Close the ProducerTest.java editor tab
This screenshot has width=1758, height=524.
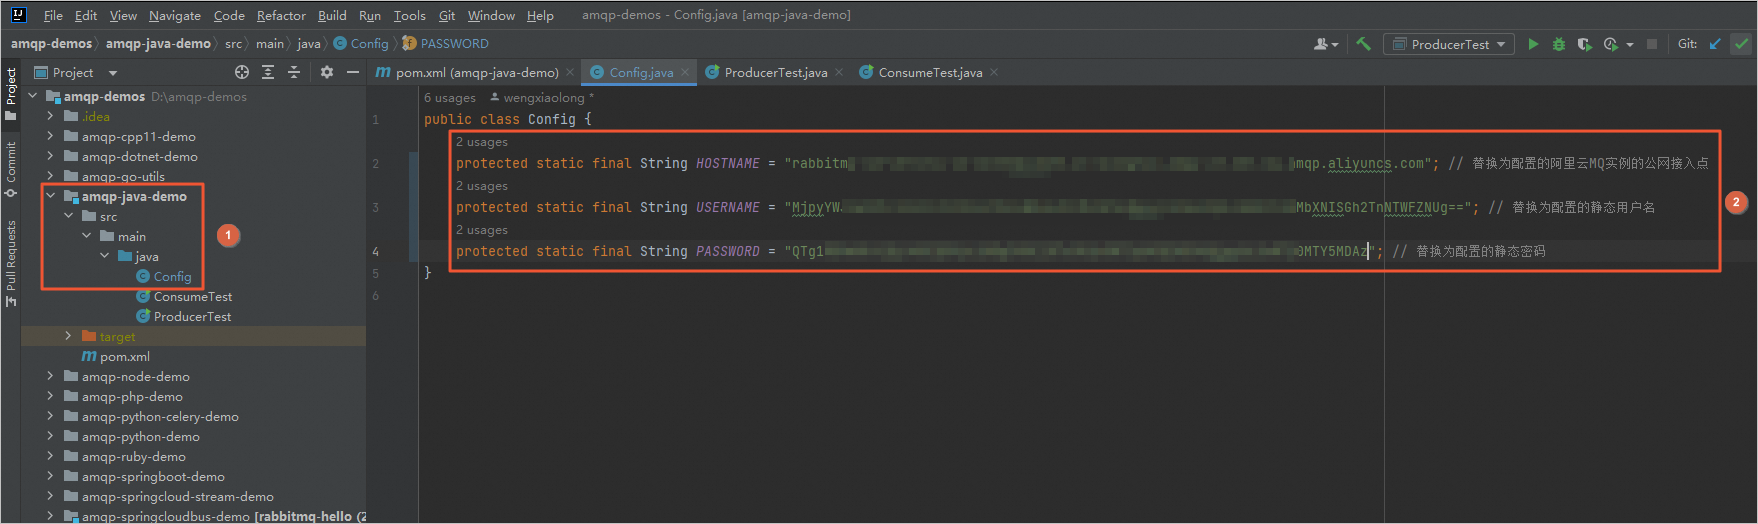pyautogui.click(x=839, y=72)
